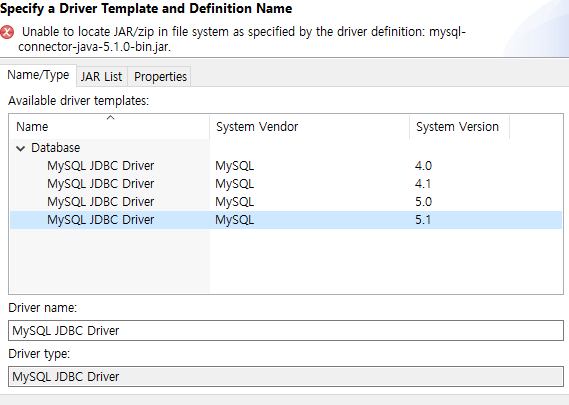Click the MySQL vendor cell in the highlighted row
The image size is (569, 405).
(234, 220)
